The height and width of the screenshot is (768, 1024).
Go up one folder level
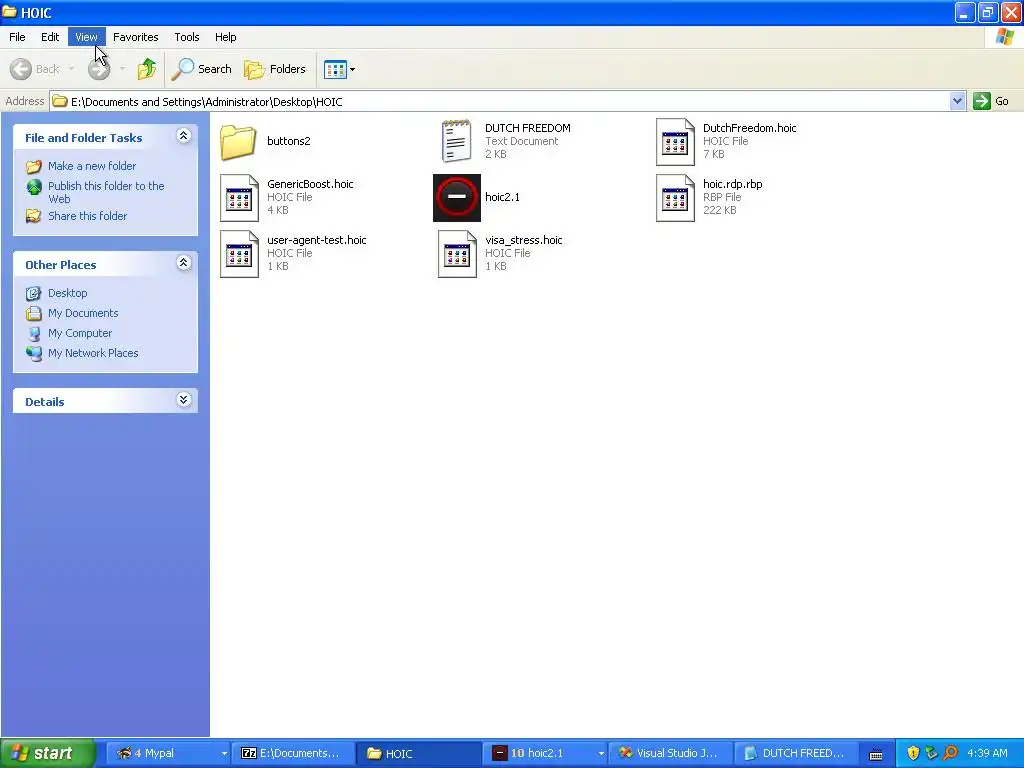147,69
